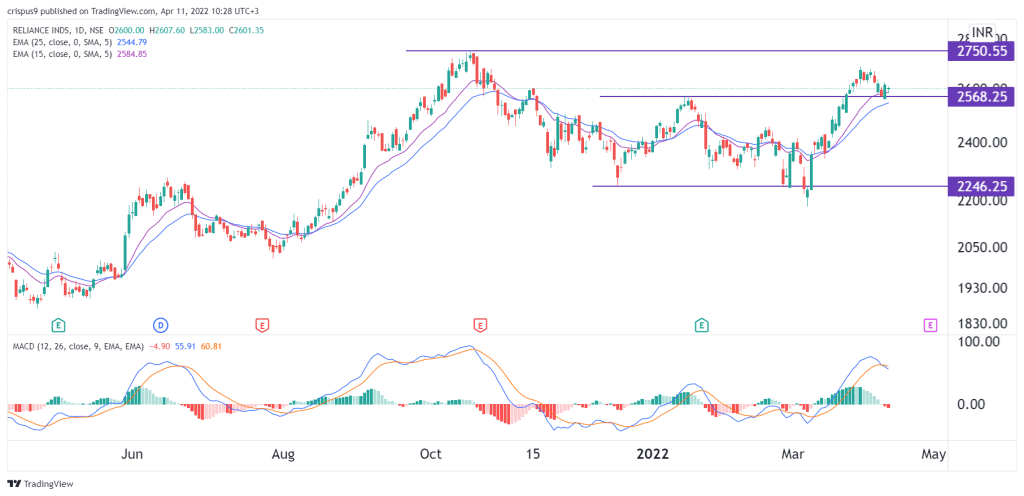Click the purple upcoming earnings E marker

[931, 324]
